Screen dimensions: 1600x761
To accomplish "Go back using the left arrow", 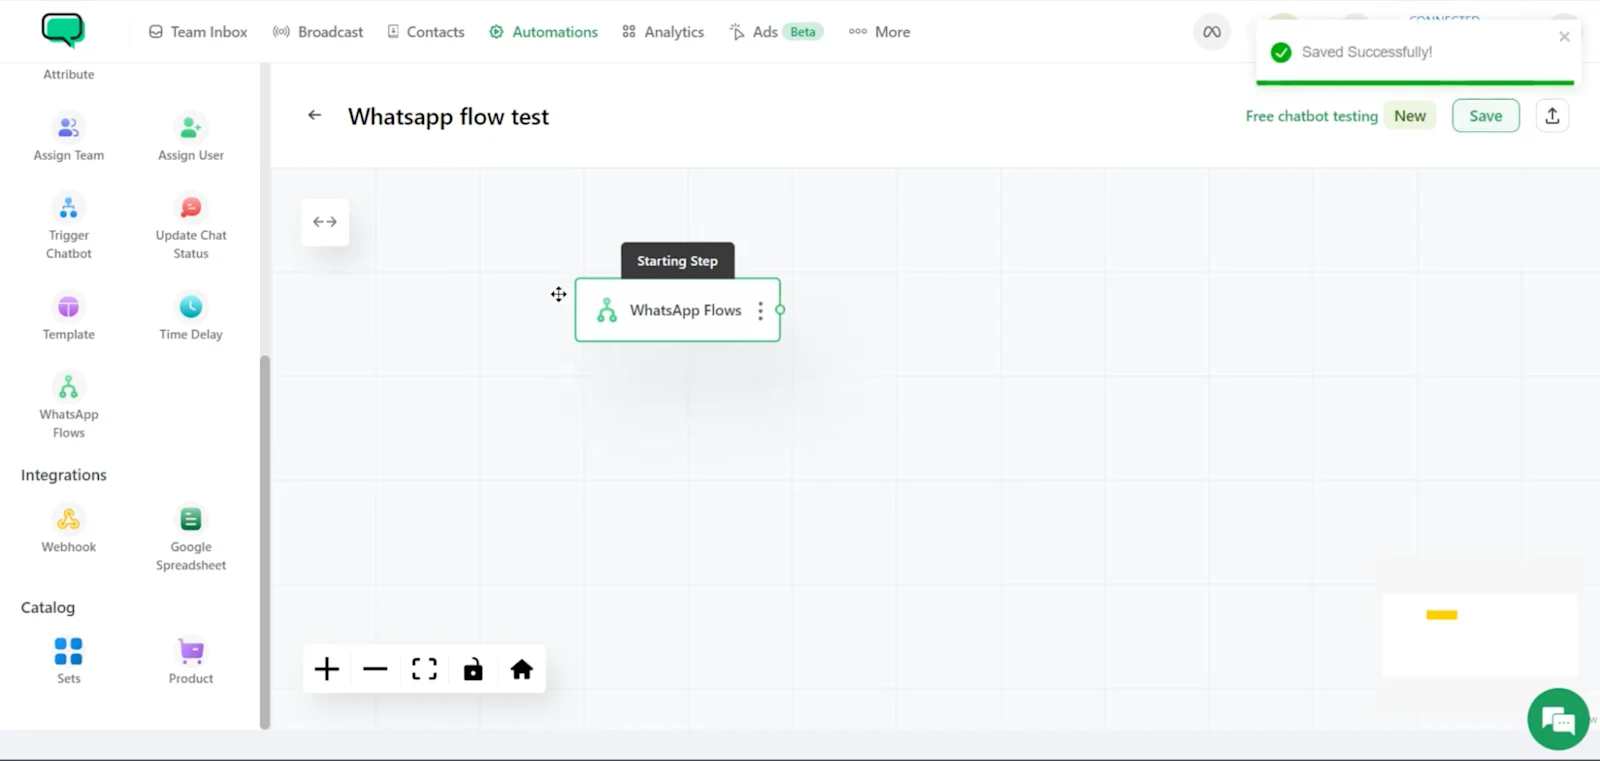I will [x=315, y=115].
